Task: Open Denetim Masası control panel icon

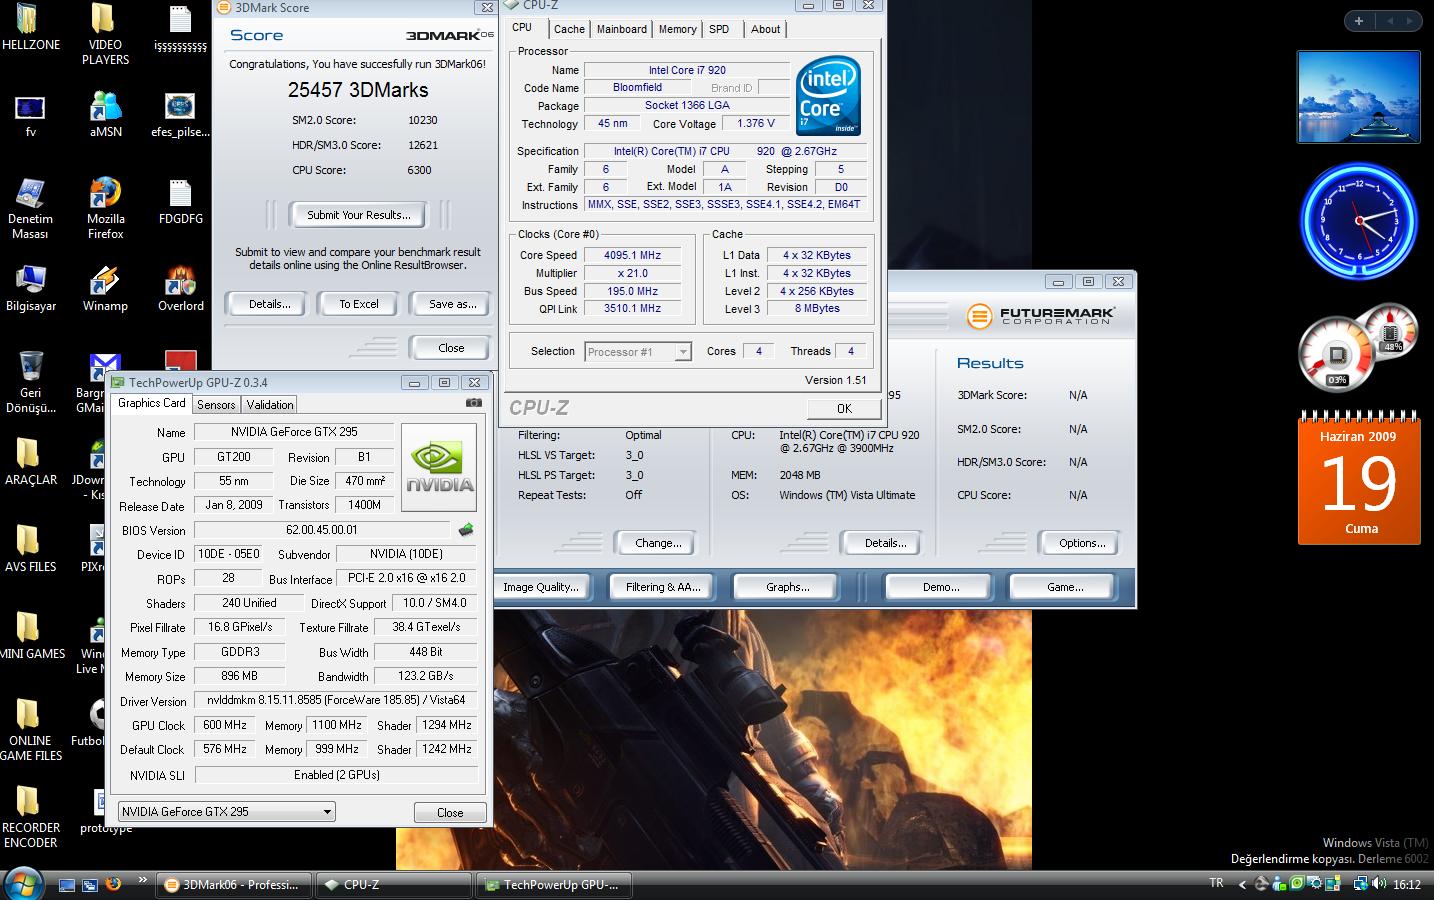Action: (30, 208)
